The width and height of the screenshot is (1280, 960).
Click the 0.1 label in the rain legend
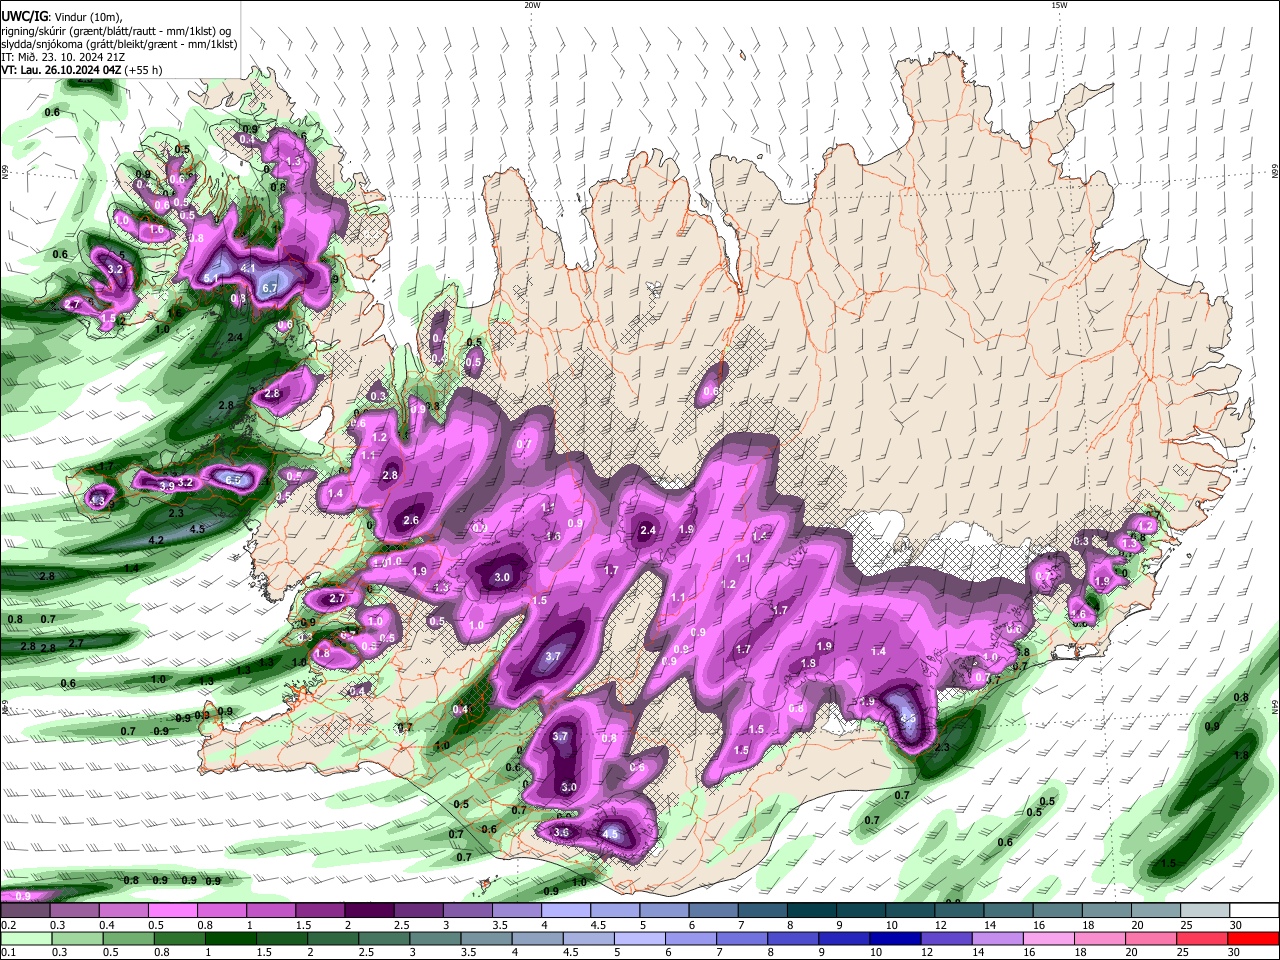tap(8, 952)
